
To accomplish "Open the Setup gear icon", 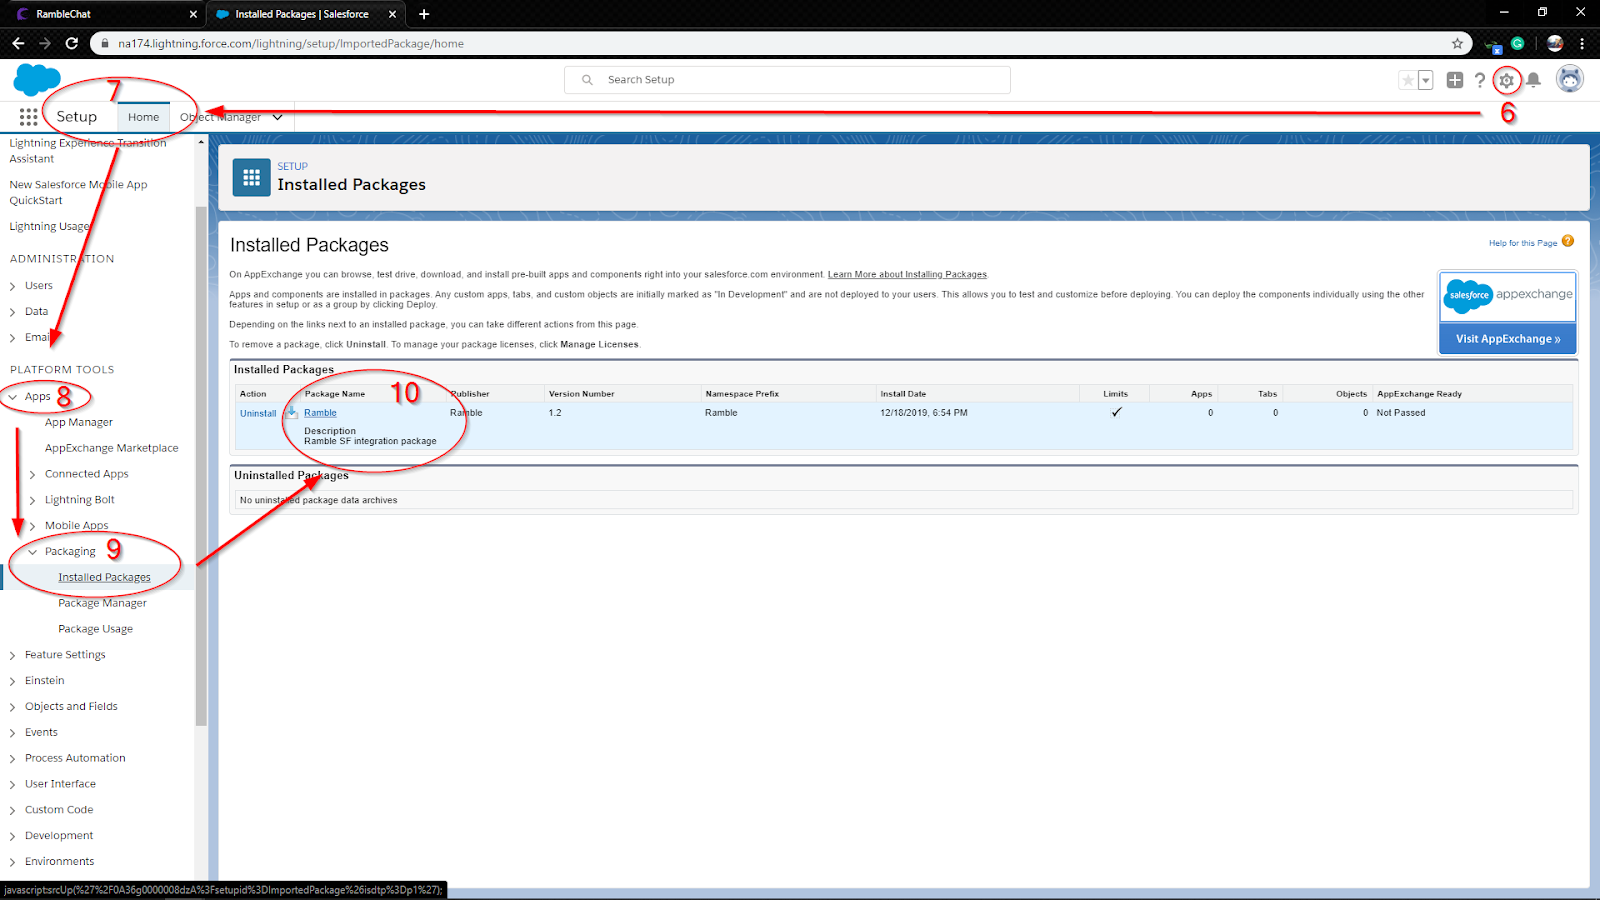I will [1506, 81].
